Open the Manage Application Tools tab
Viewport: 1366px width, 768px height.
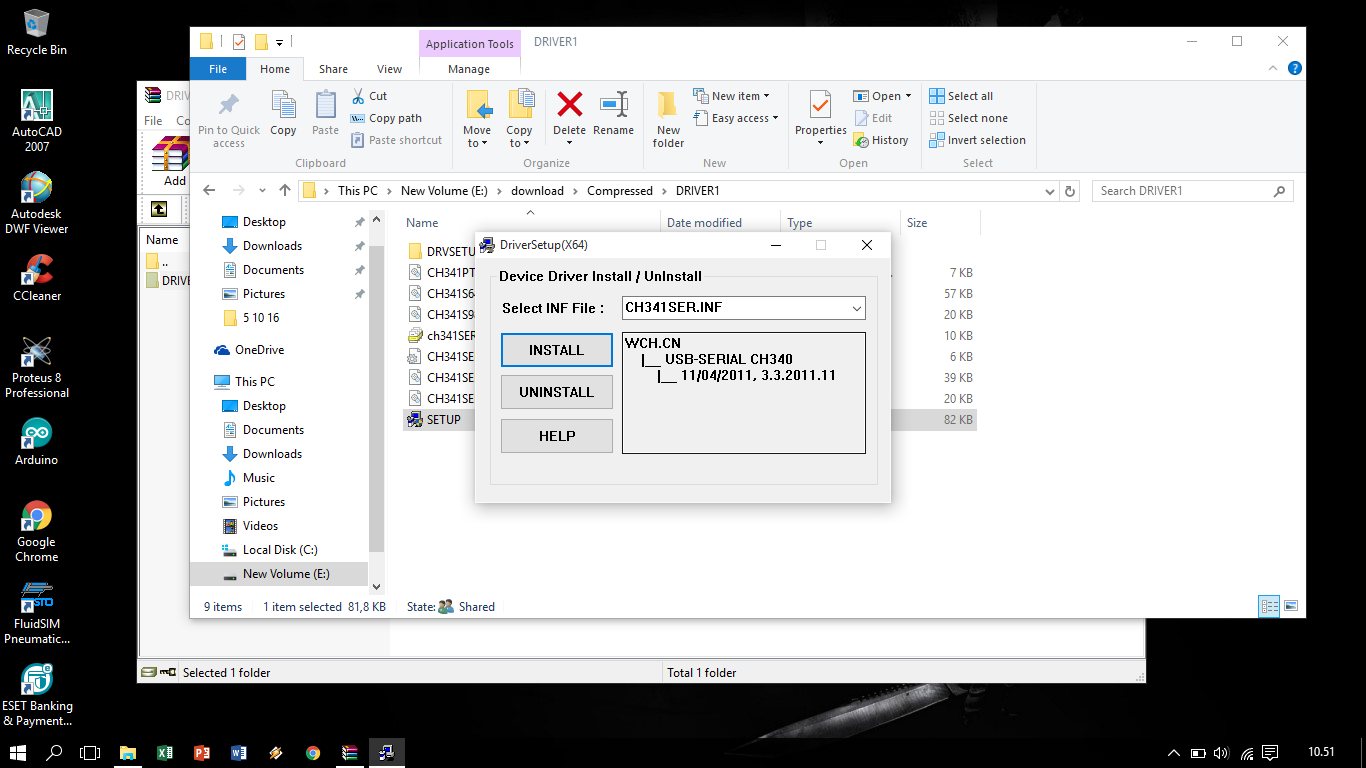[469, 69]
